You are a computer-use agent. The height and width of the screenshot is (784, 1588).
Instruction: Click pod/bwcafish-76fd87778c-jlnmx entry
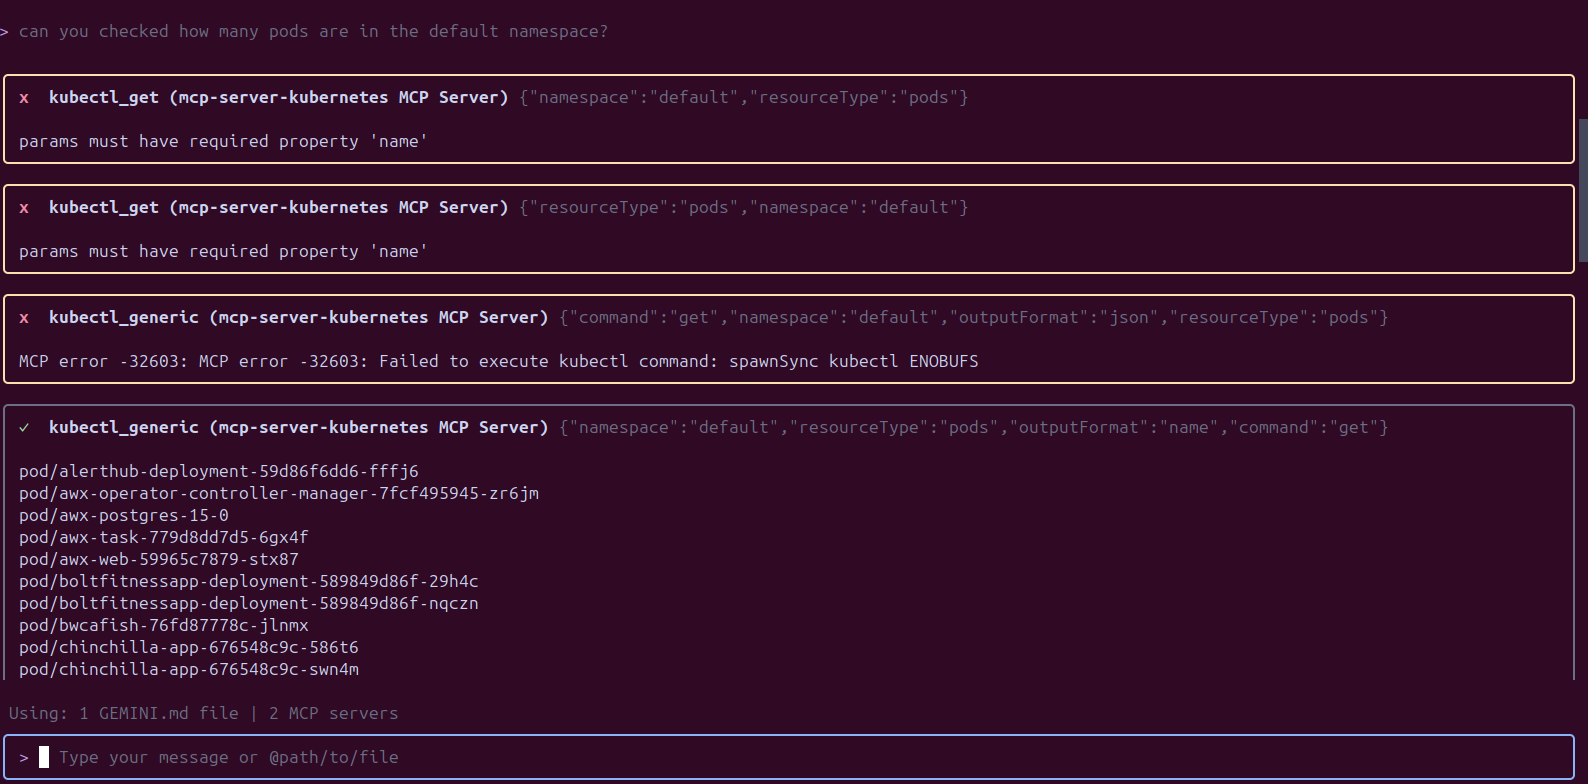(x=163, y=626)
